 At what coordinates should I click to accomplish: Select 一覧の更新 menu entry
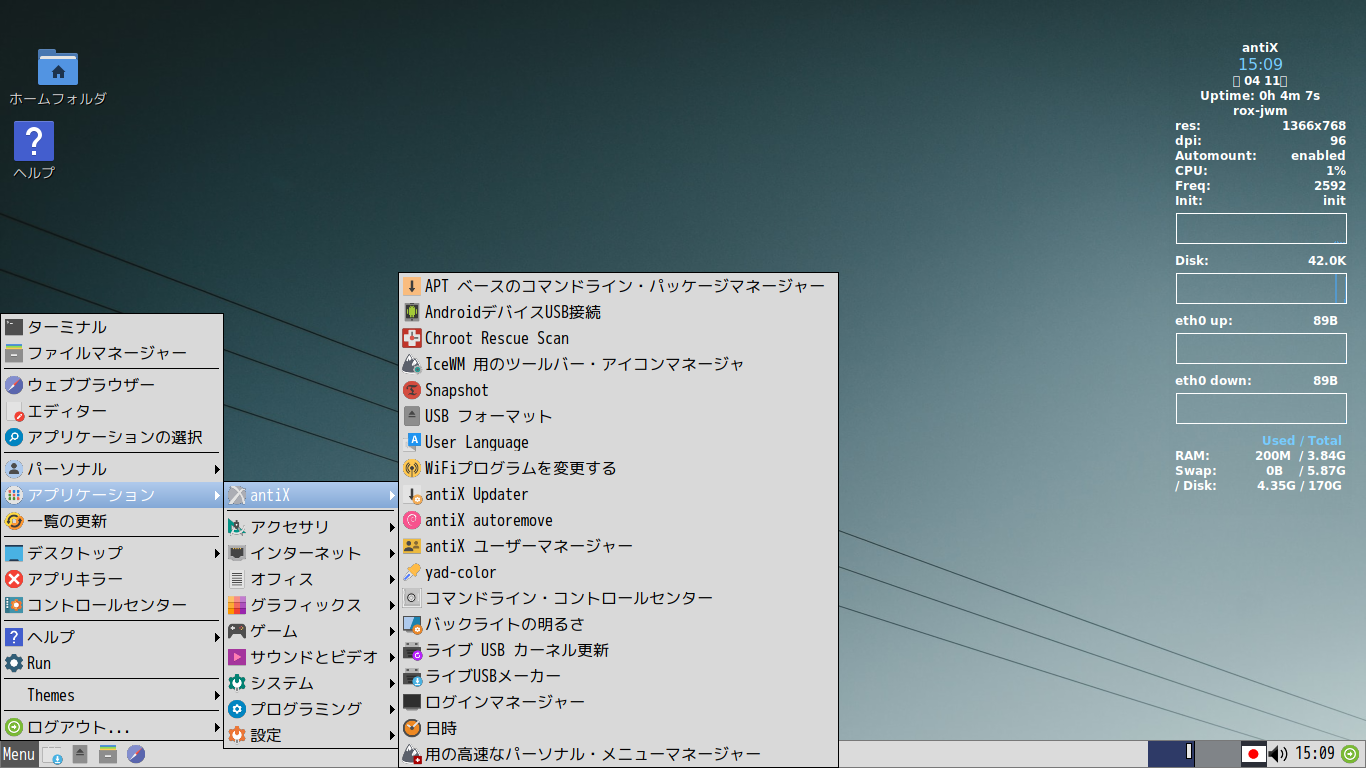point(112,521)
